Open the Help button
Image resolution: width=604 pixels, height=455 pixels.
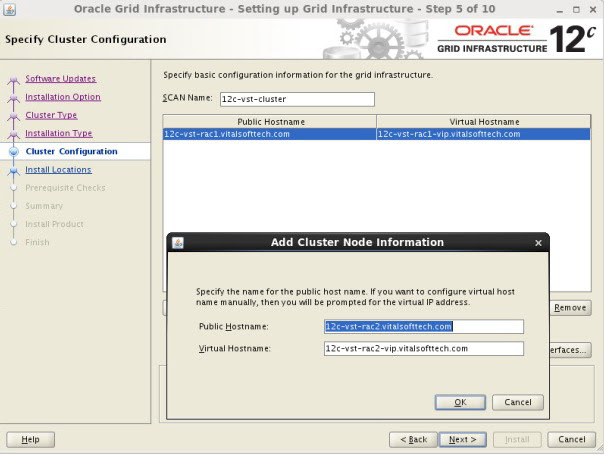(30, 440)
